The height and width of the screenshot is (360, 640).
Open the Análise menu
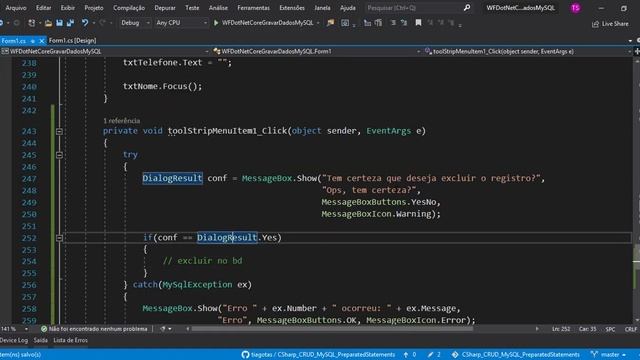pos(218,8)
